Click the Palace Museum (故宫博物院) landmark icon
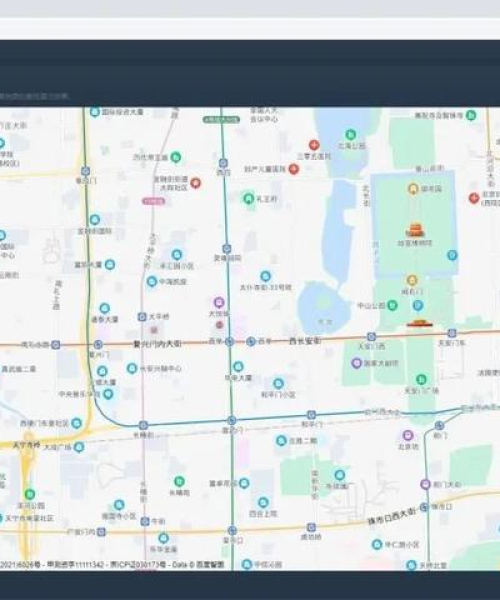 (x=415, y=231)
